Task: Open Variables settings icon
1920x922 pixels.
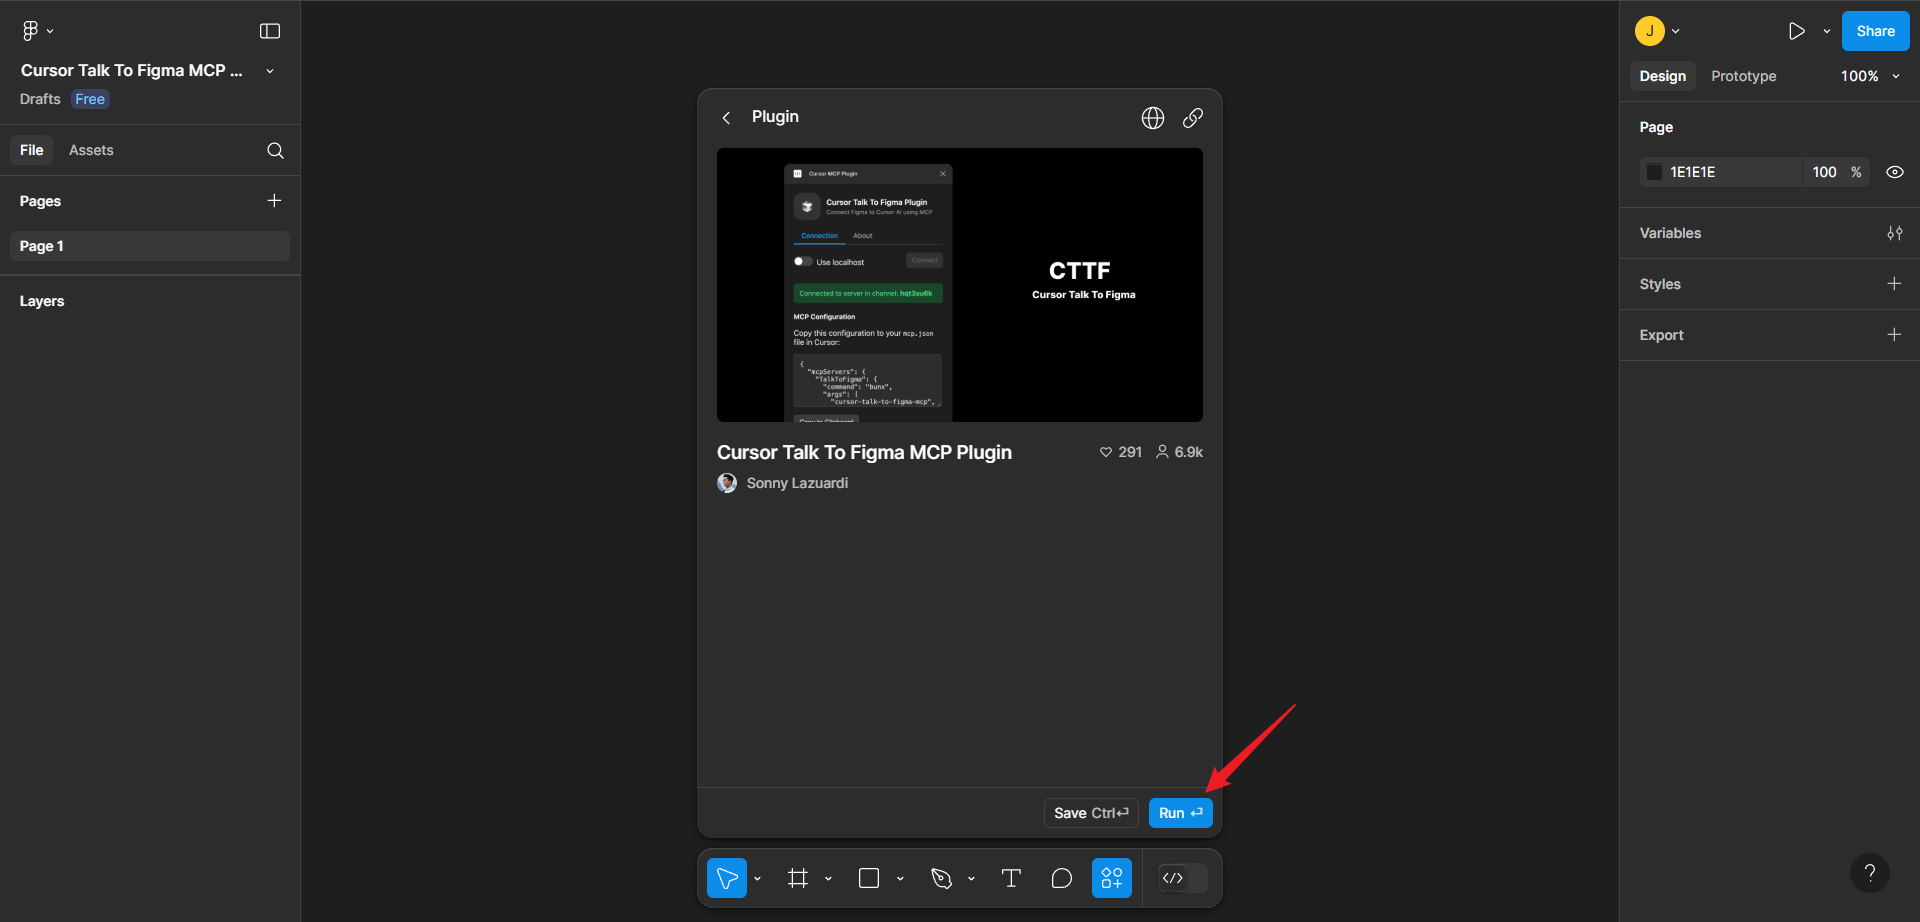Action: (1895, 233)
